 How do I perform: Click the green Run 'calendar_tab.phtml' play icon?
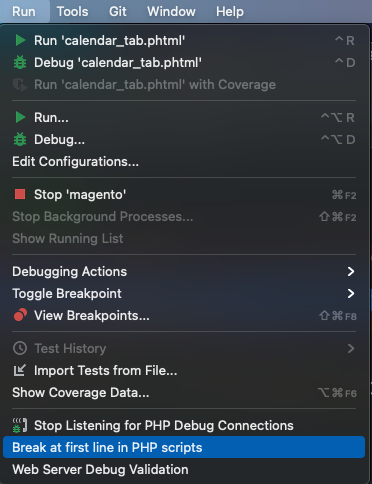[20, 40]
